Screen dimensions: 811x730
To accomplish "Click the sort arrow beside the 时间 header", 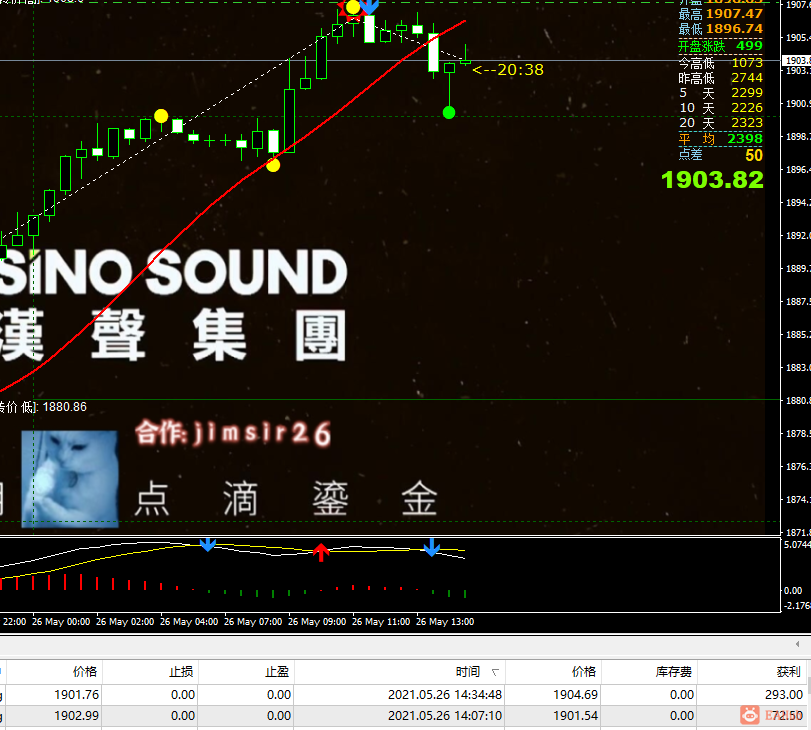I will tap(495, 672).
